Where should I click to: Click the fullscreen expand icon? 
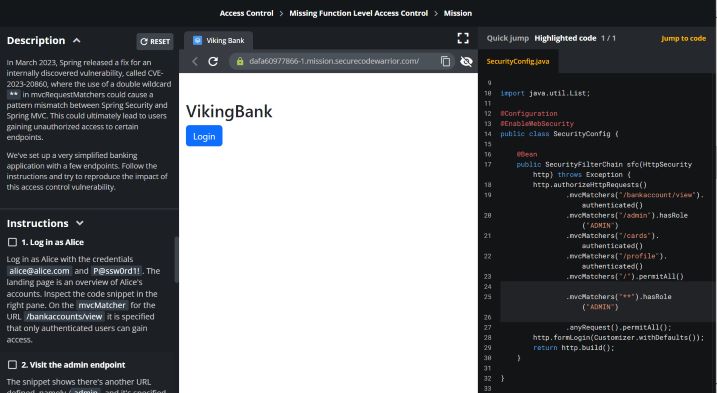[463, 38]
